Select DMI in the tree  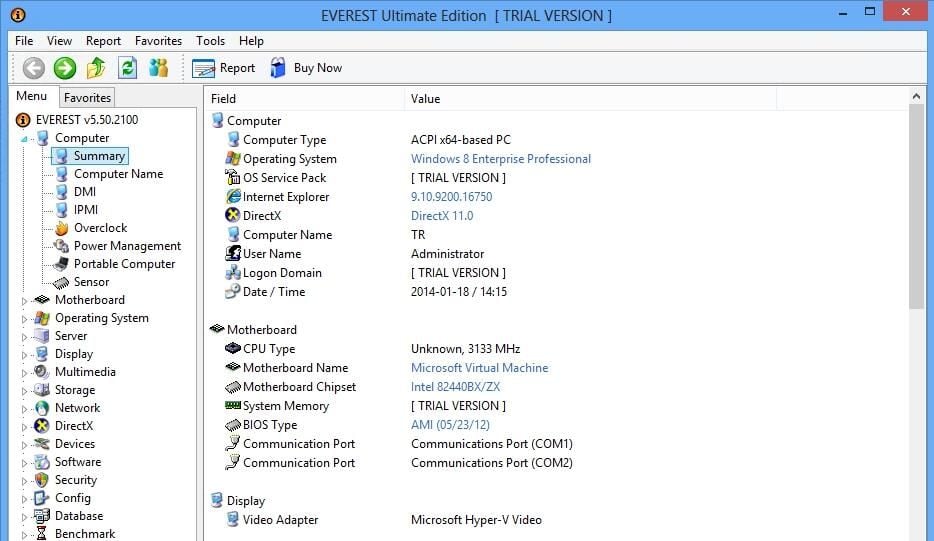[85, 192]
